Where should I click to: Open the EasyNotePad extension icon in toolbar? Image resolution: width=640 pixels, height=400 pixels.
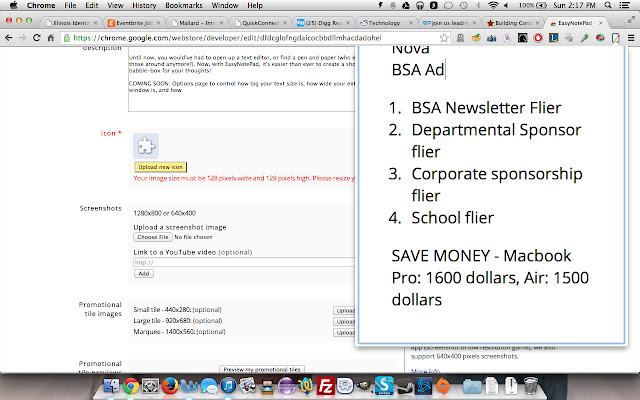point(616,38)
